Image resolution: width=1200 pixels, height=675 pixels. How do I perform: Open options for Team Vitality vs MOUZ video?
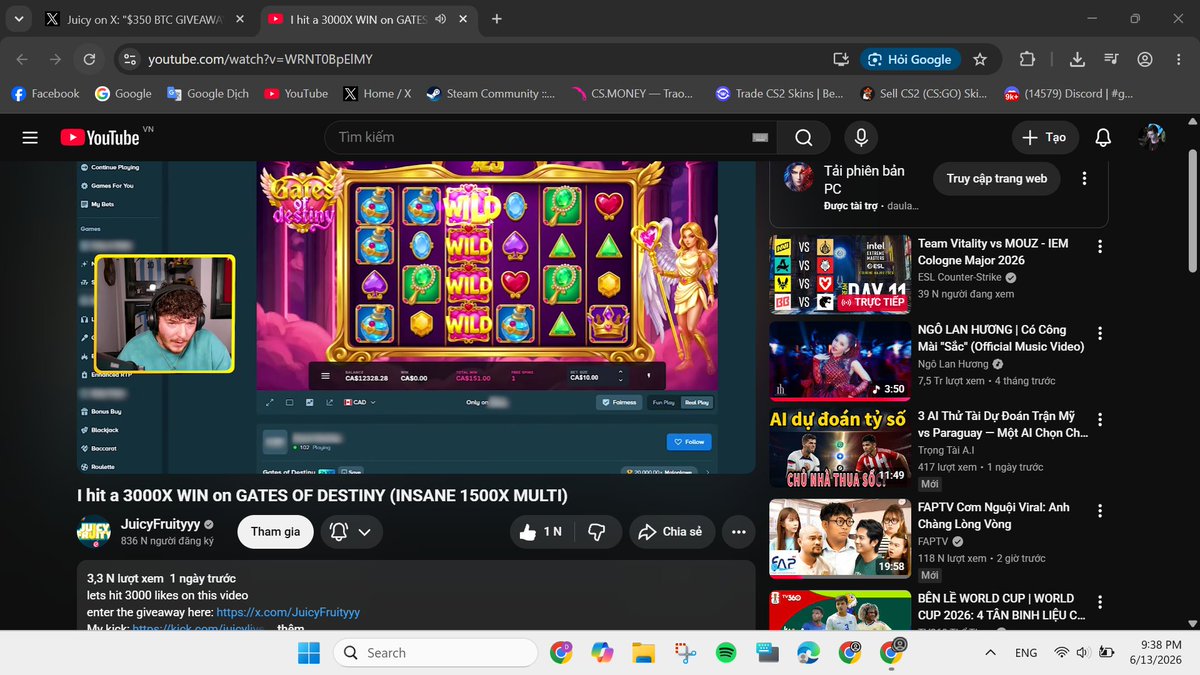1100,246
